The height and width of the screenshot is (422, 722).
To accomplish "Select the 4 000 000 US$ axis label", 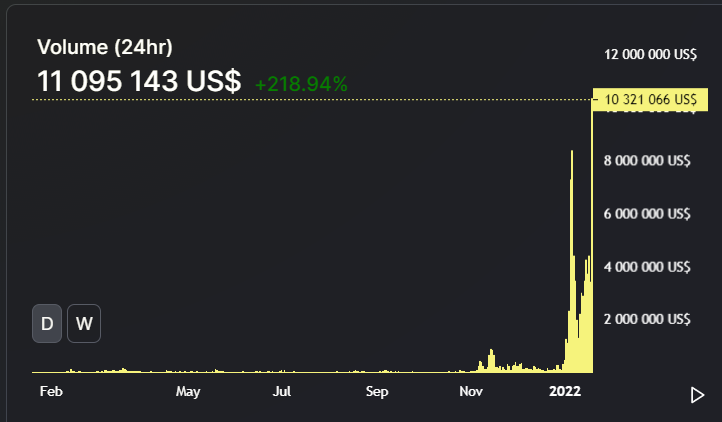I will (x=647, y=267).
